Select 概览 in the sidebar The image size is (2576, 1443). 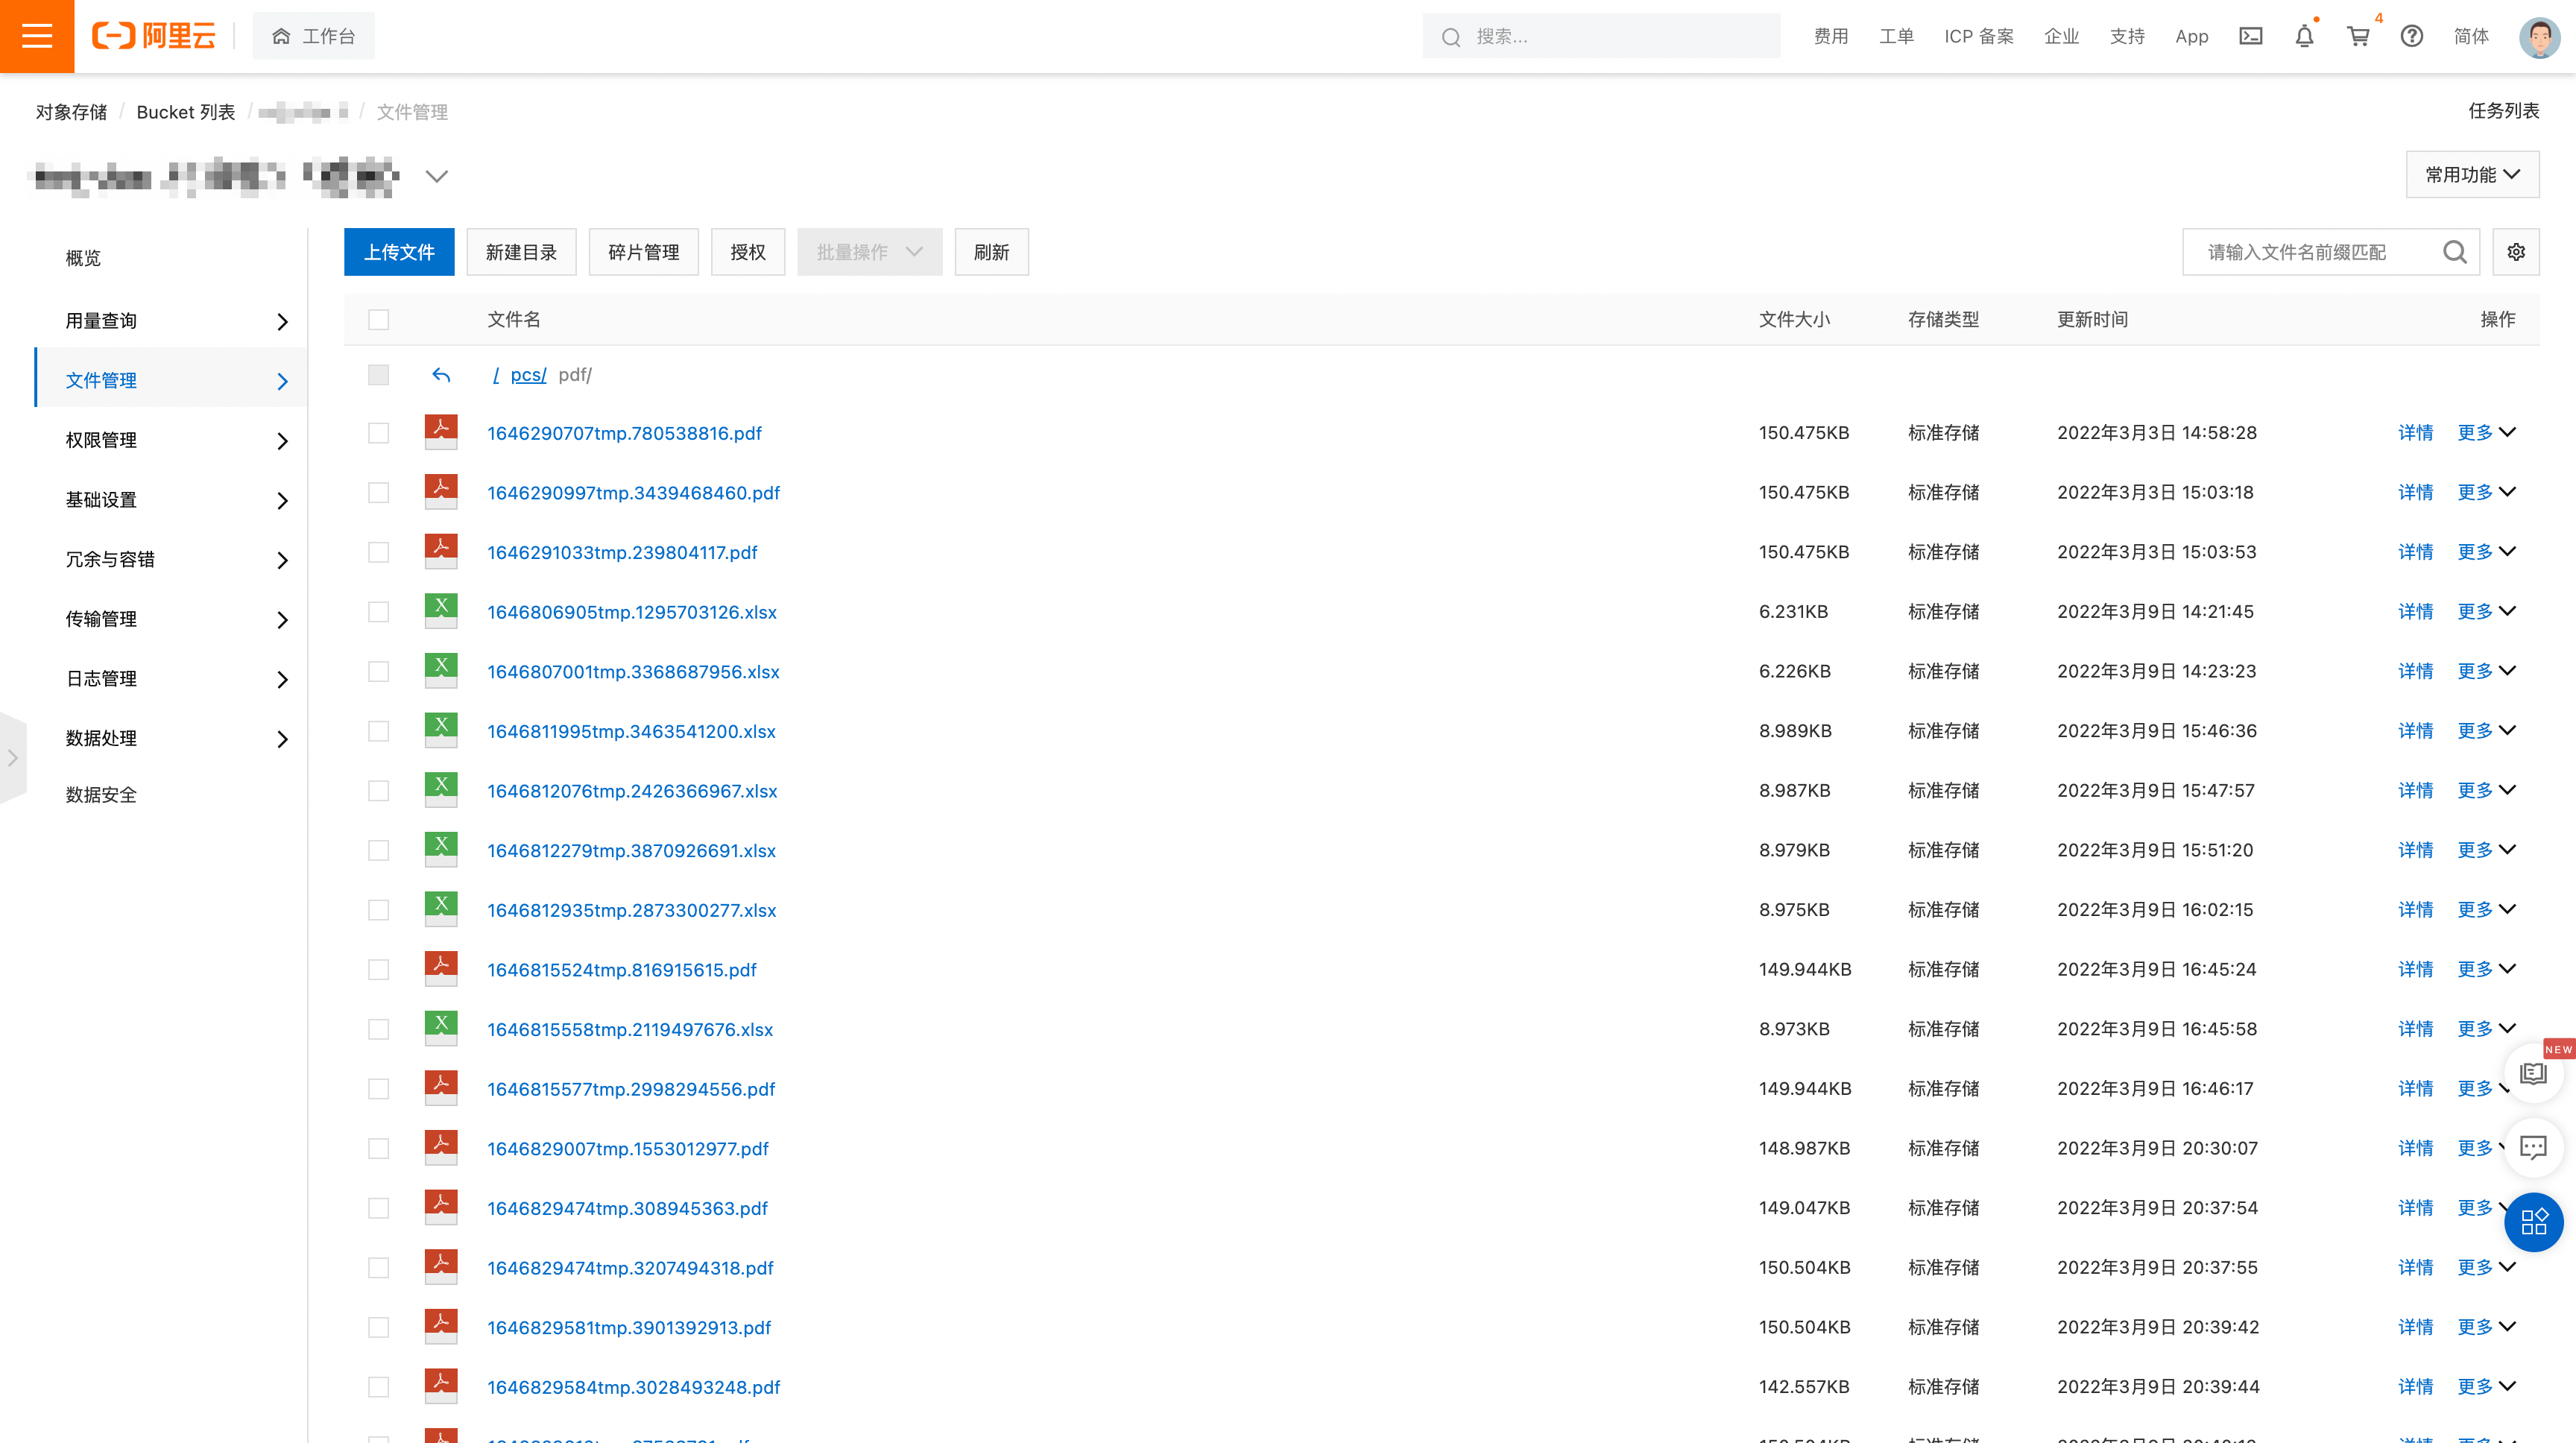[84, 258]
